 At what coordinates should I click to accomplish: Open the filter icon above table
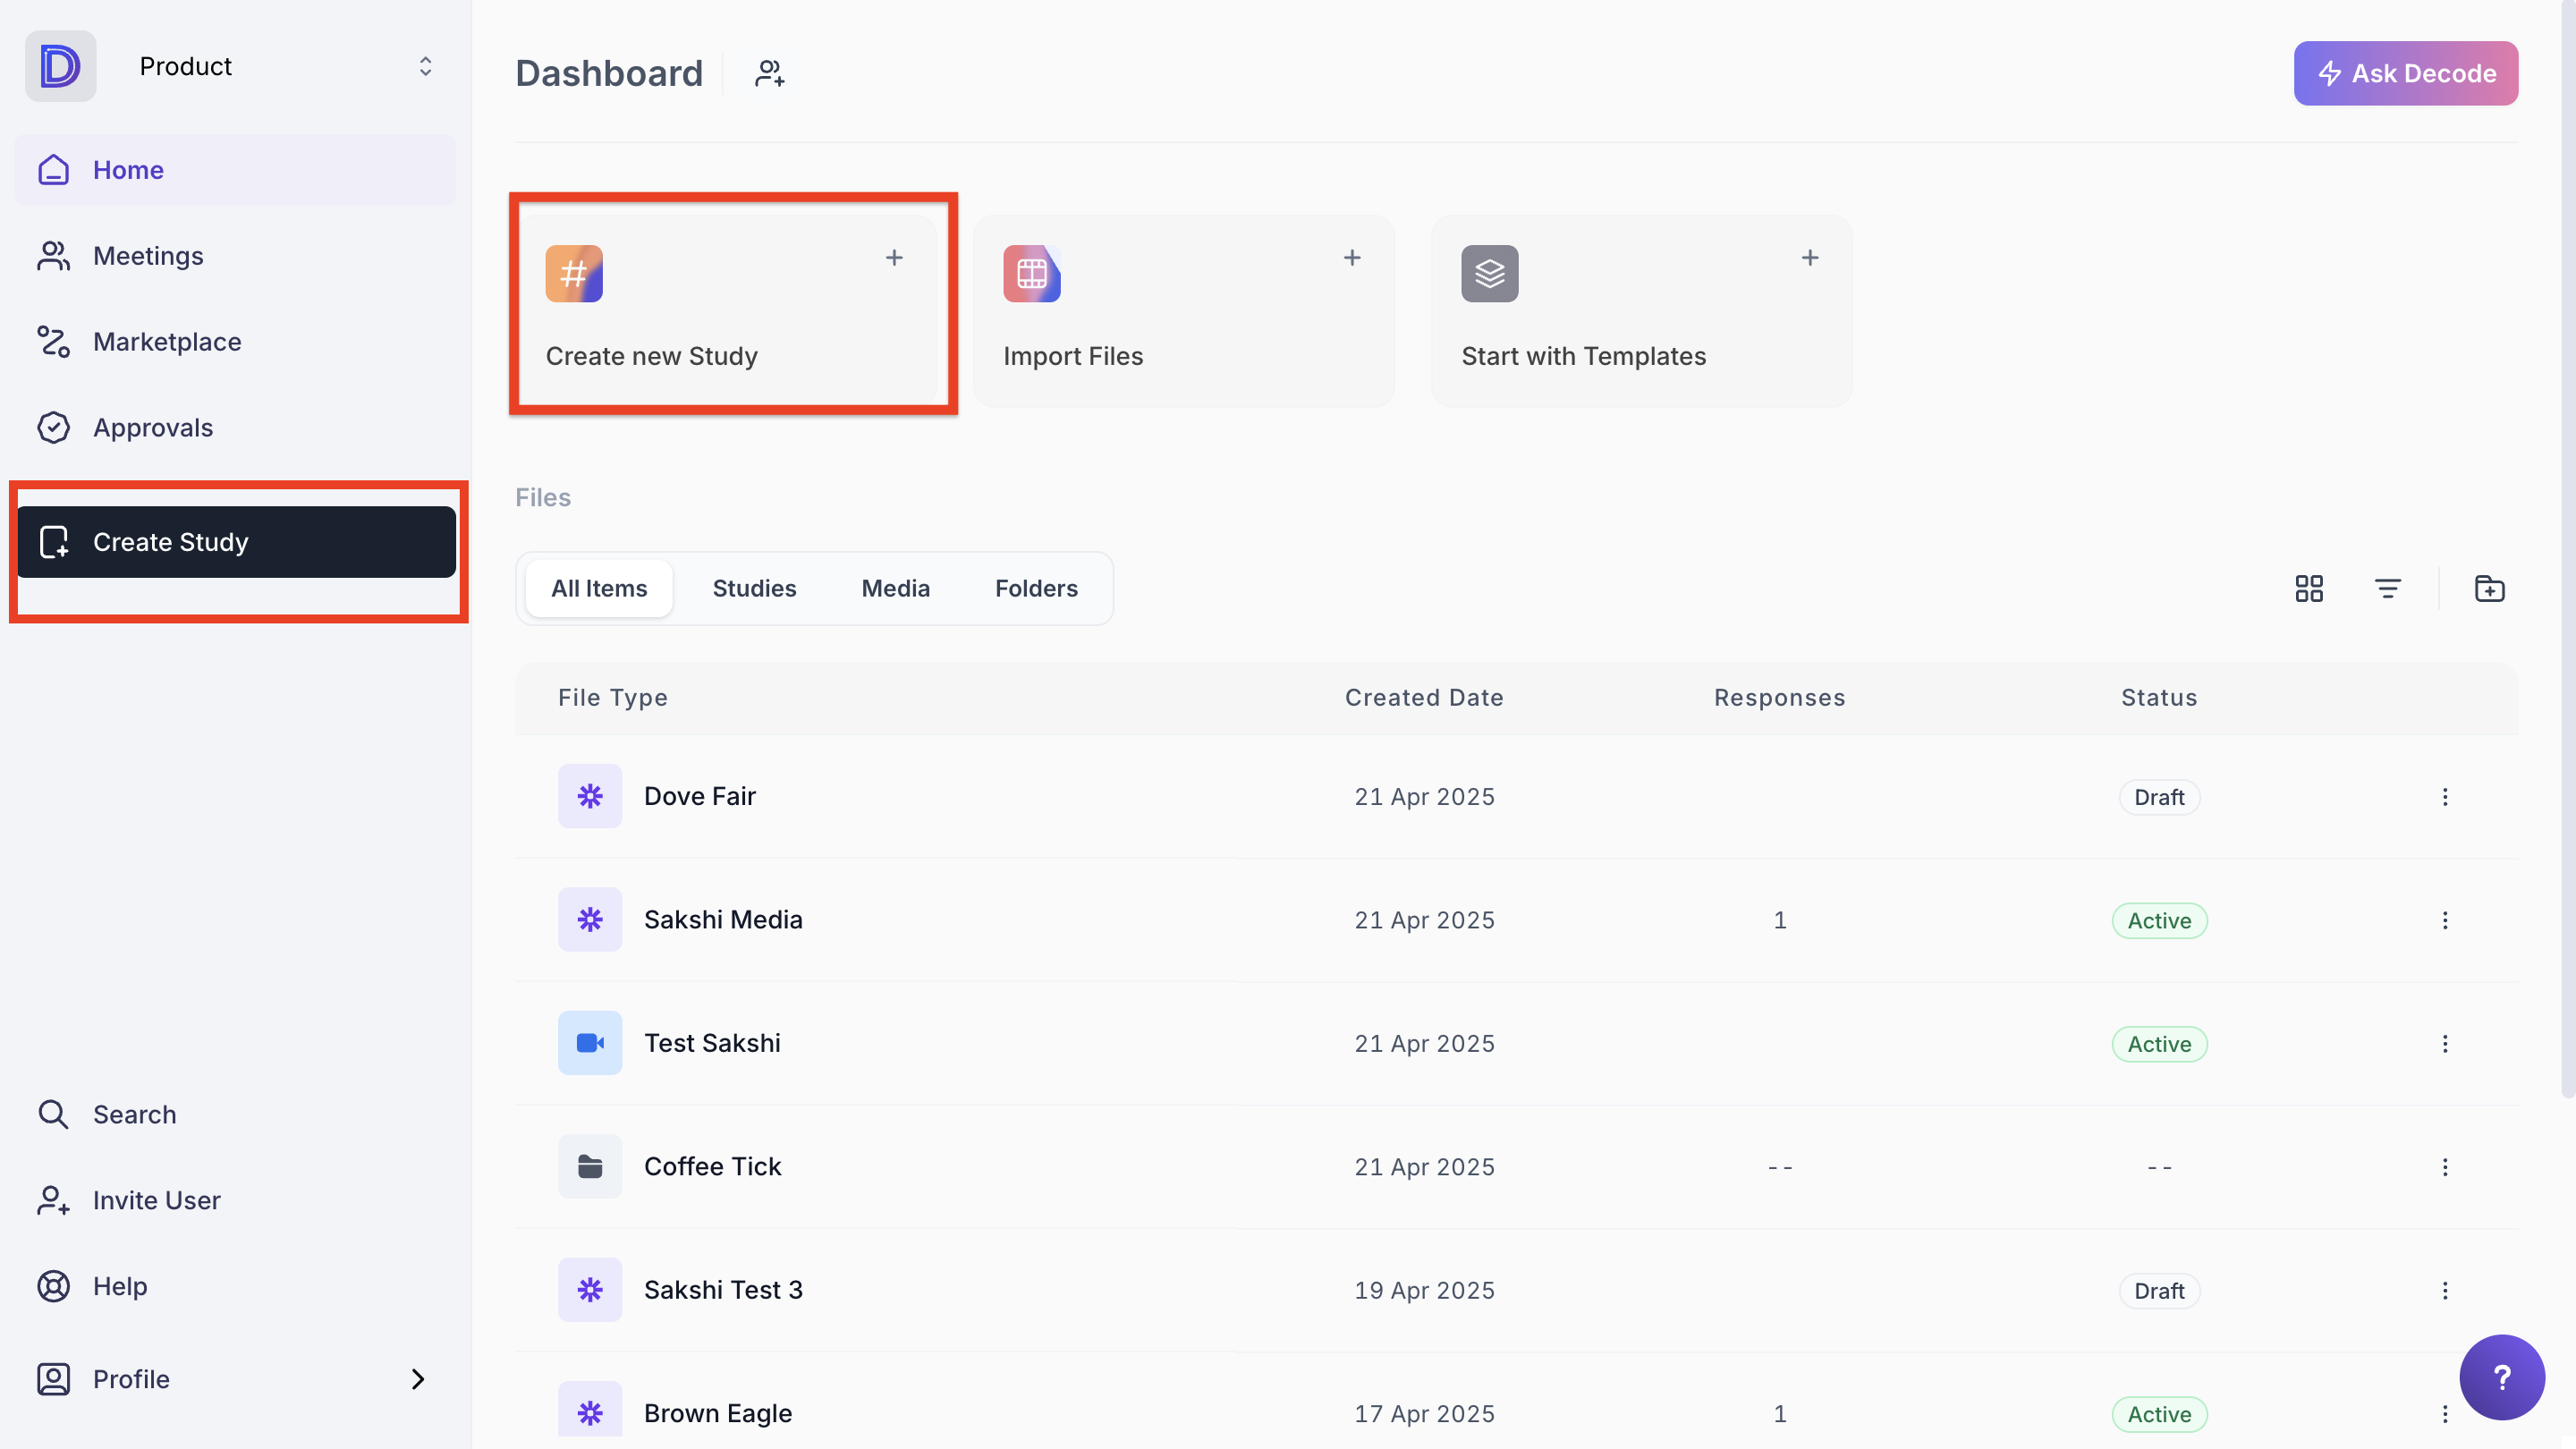[2387, 588]
